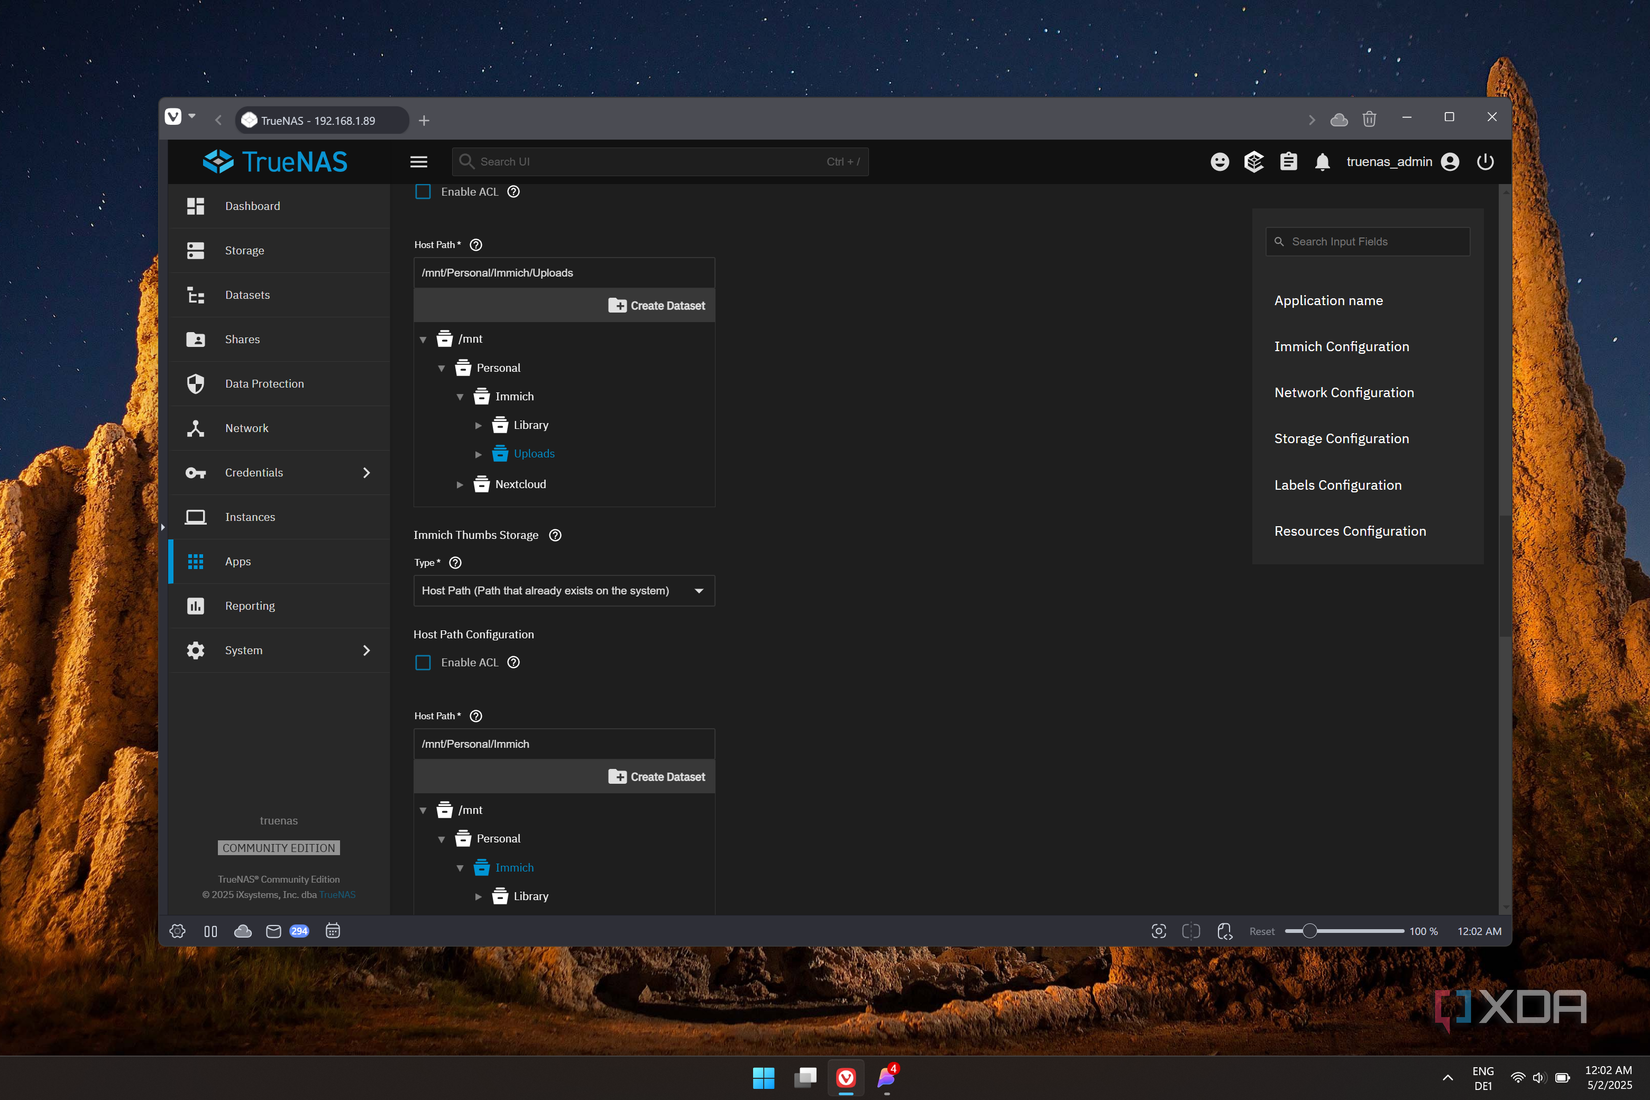Click Create Dataset above the Uploads tree
The width and height of the screenshot is (1650, 1100).
(x=657, y=306)
